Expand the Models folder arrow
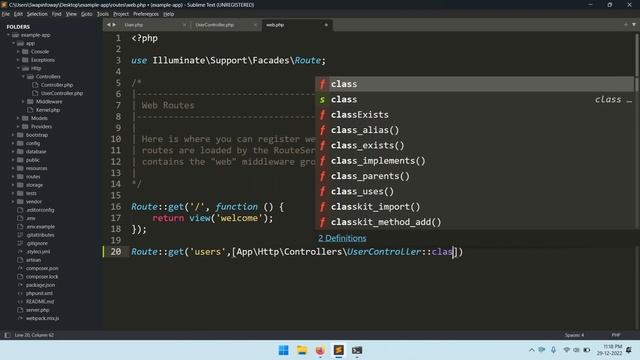This screenshot has width=640, height=360. (x=18, y=118)
